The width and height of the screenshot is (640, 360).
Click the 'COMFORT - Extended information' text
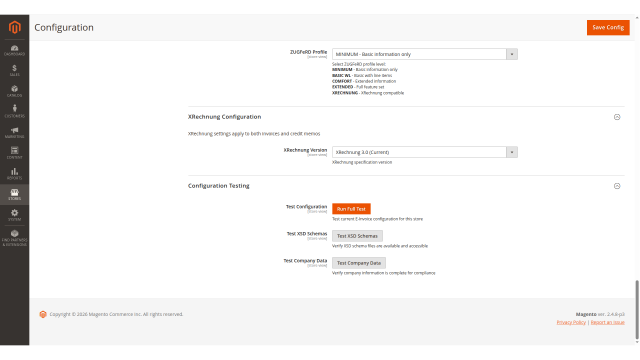[x=364, y=81]
